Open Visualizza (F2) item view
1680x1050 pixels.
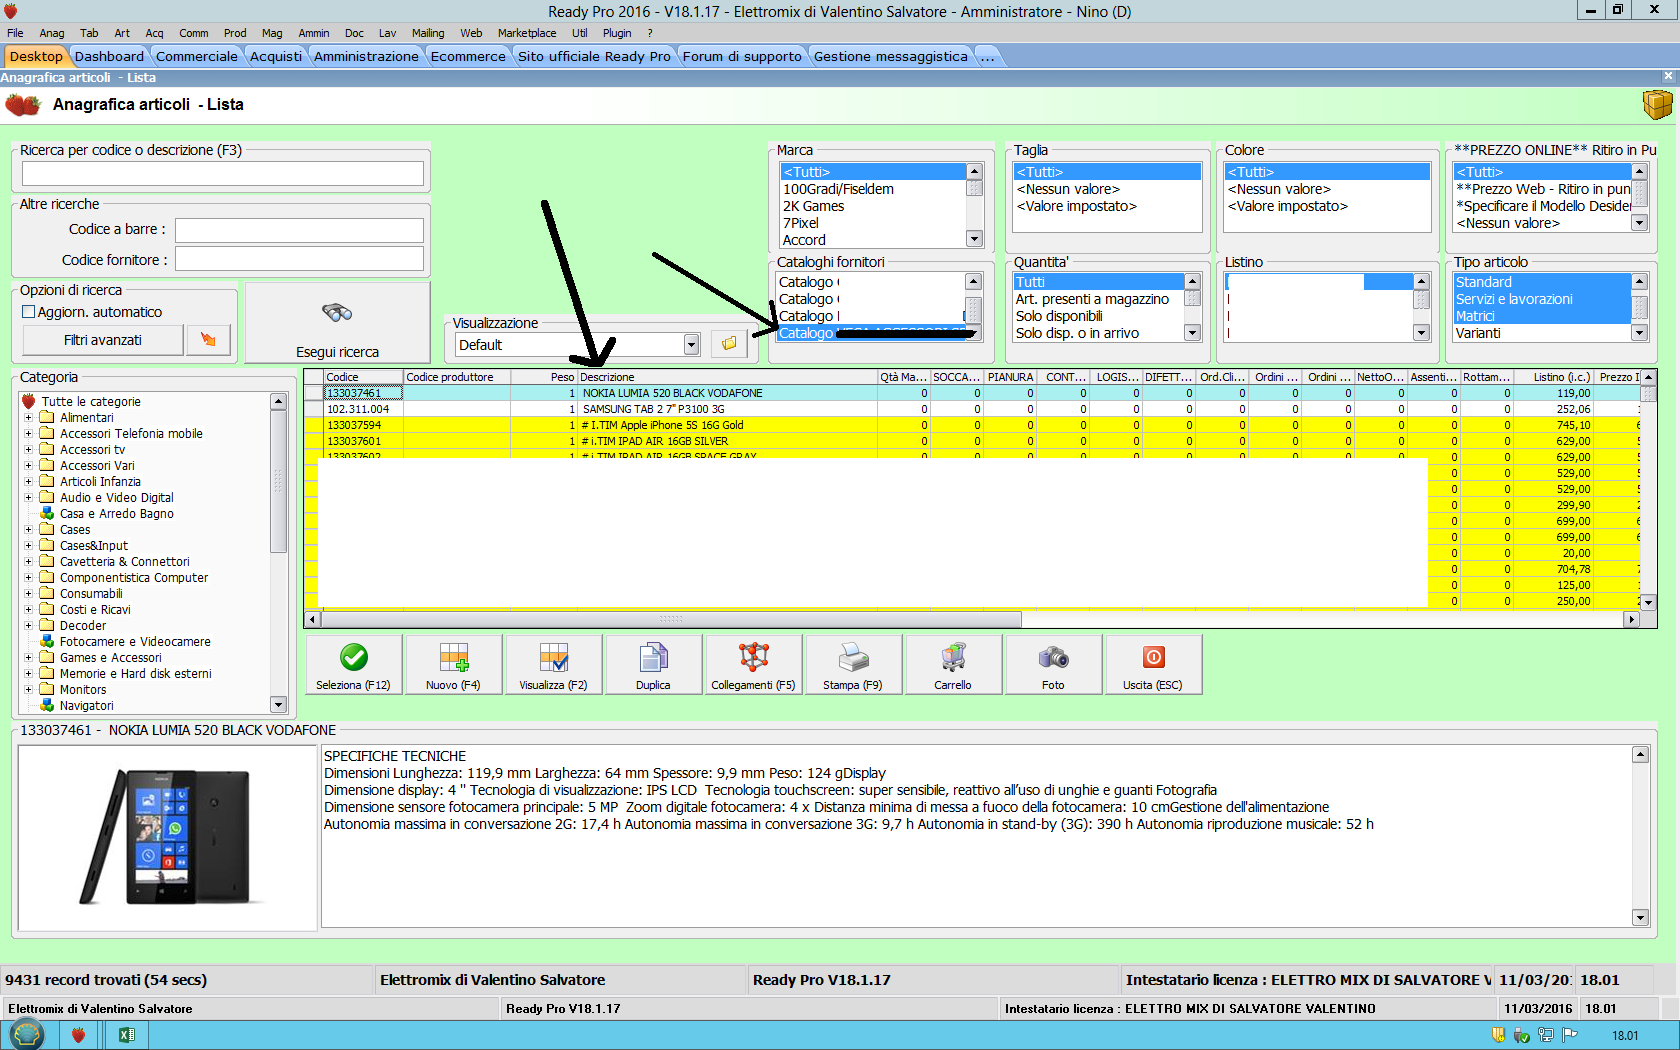click(553, 658)
